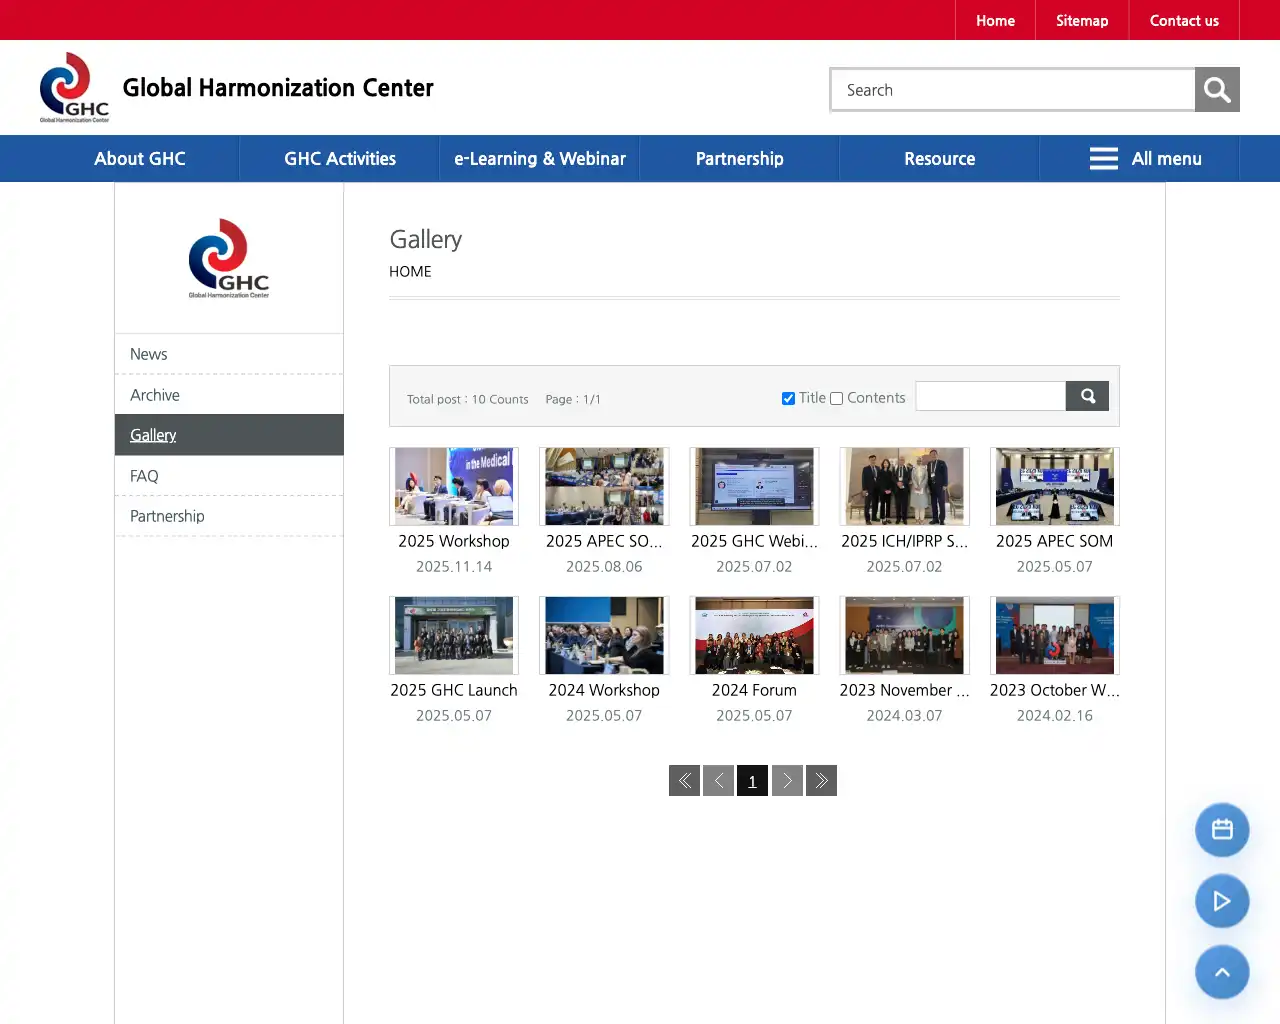
Task: Jump to last page with double-right arrow
Action: click(821, 780)
